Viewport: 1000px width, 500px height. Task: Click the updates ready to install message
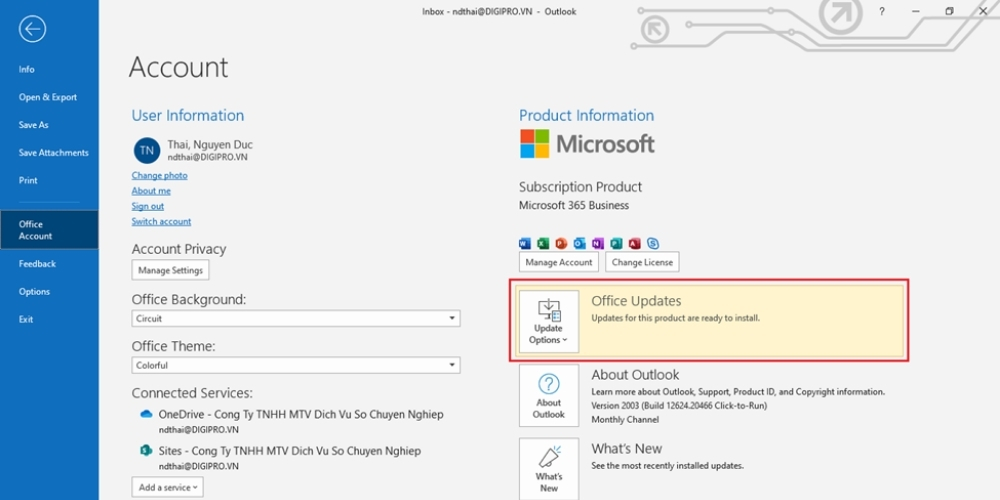(675, 318)
